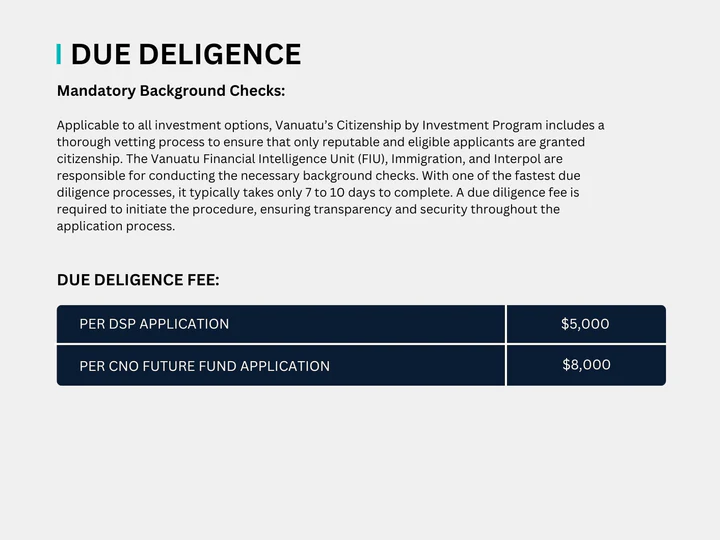720x540 pixels.
Task: Click the words Vanuatu's Citizenship by Investment Program
Action: [409, 125]
